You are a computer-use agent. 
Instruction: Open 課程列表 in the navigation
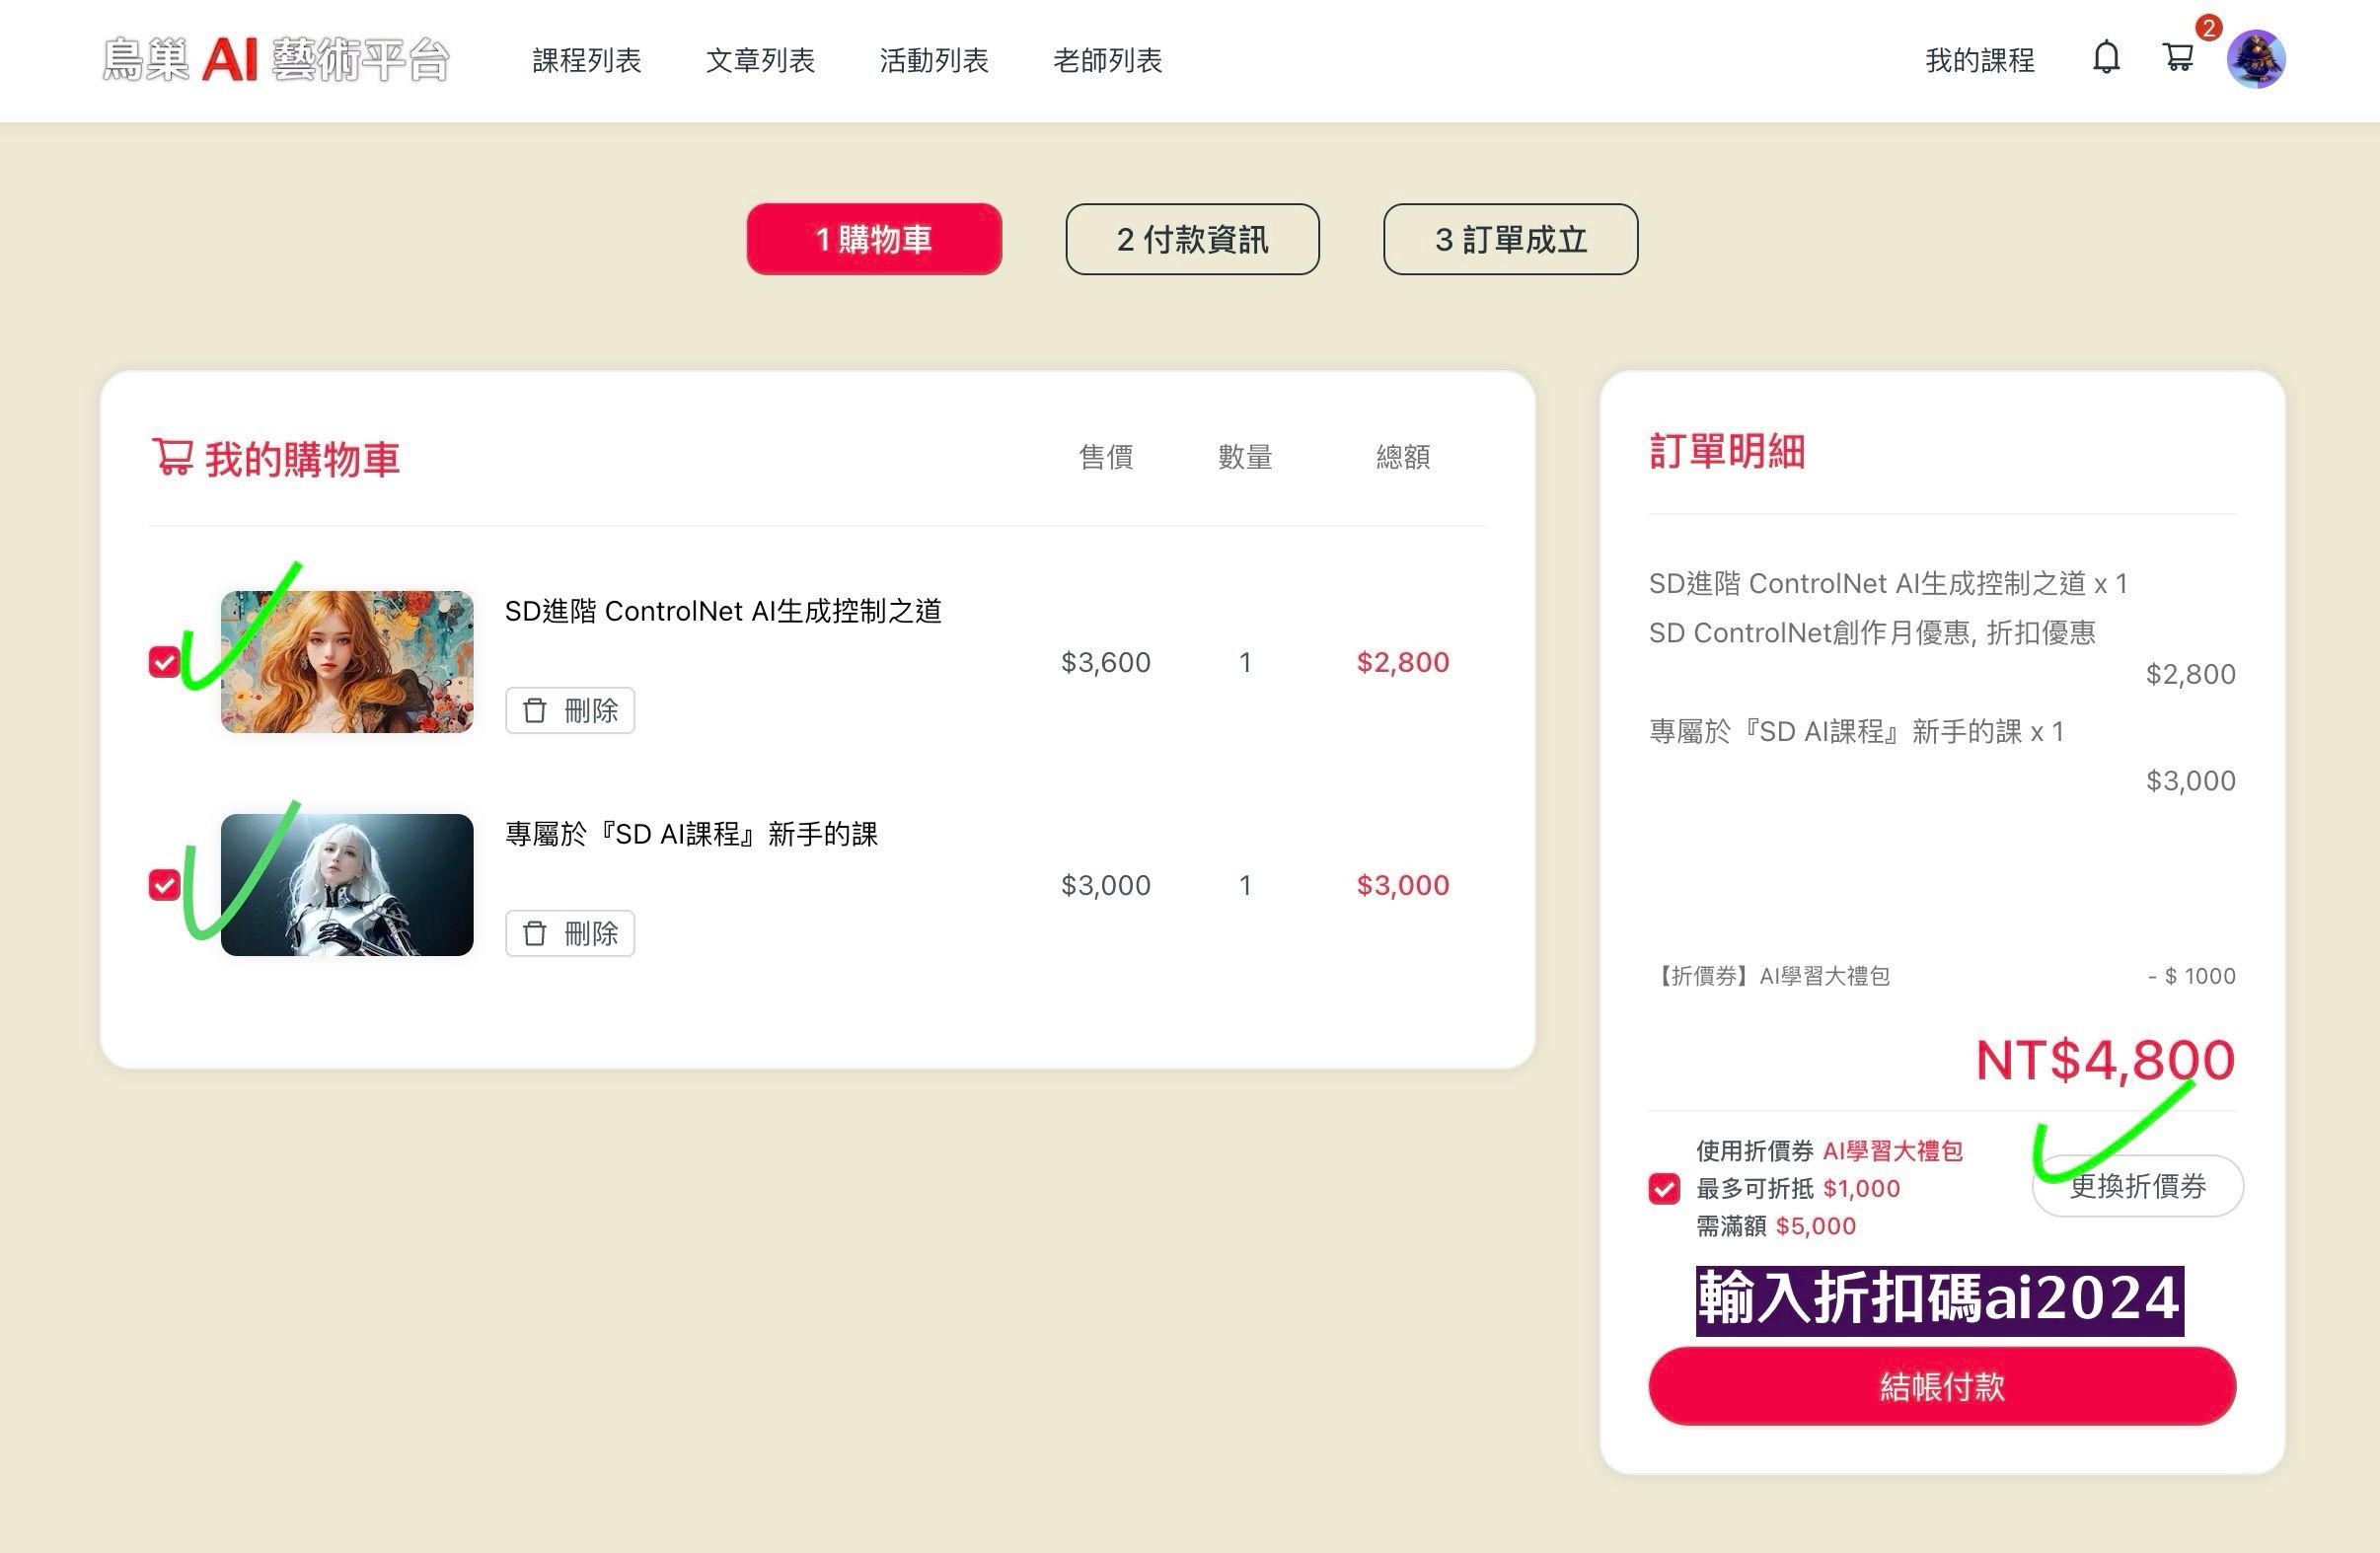pyautogui.click(x=587, y=61)
